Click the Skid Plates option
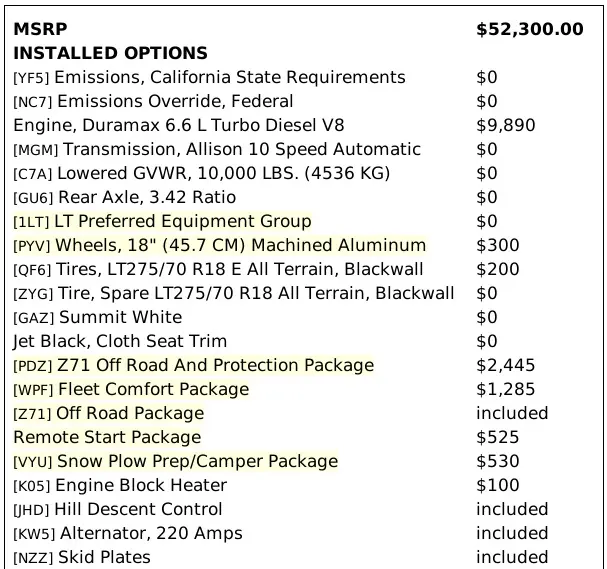This screenshot has height=569, width=607. pos(104,557)
